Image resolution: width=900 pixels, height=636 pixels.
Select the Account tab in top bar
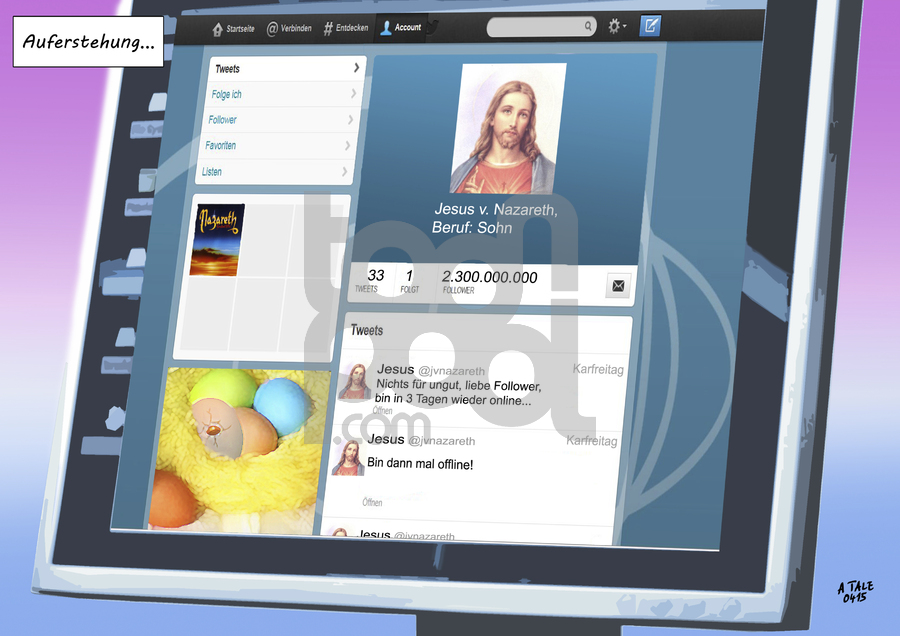pyautogui.click(x=401, y=27)
